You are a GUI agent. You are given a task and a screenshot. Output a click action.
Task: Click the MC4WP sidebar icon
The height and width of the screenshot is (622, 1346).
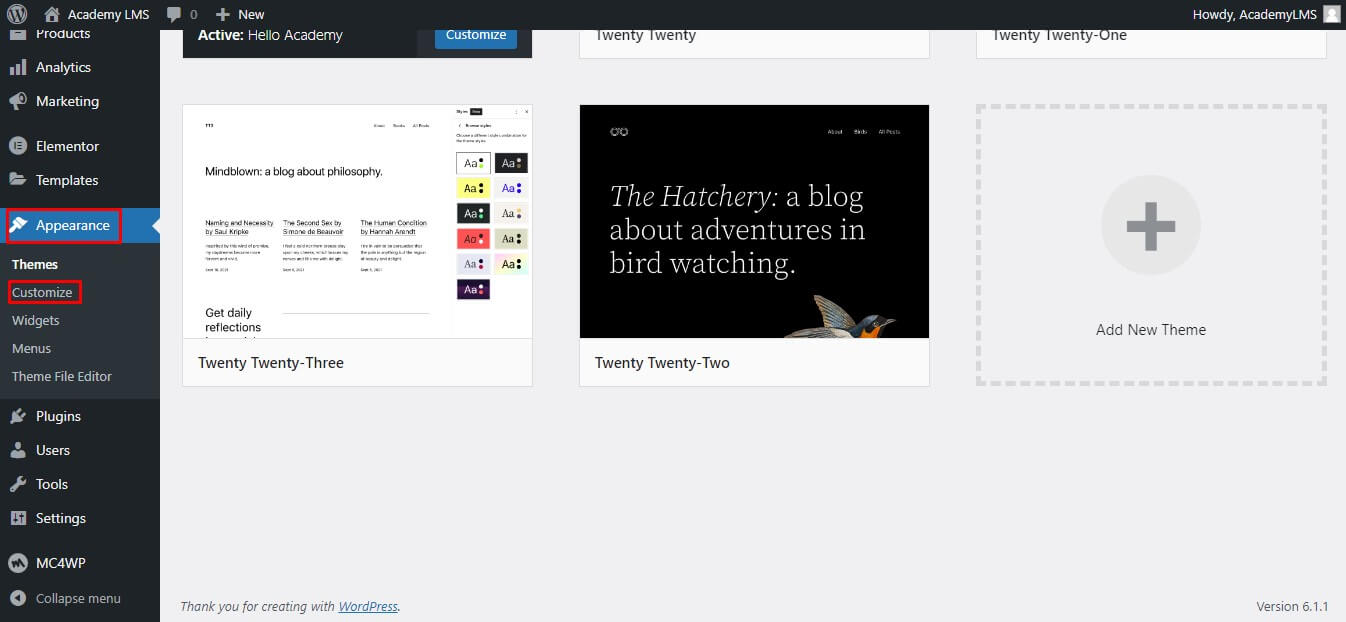pos(18,563)
